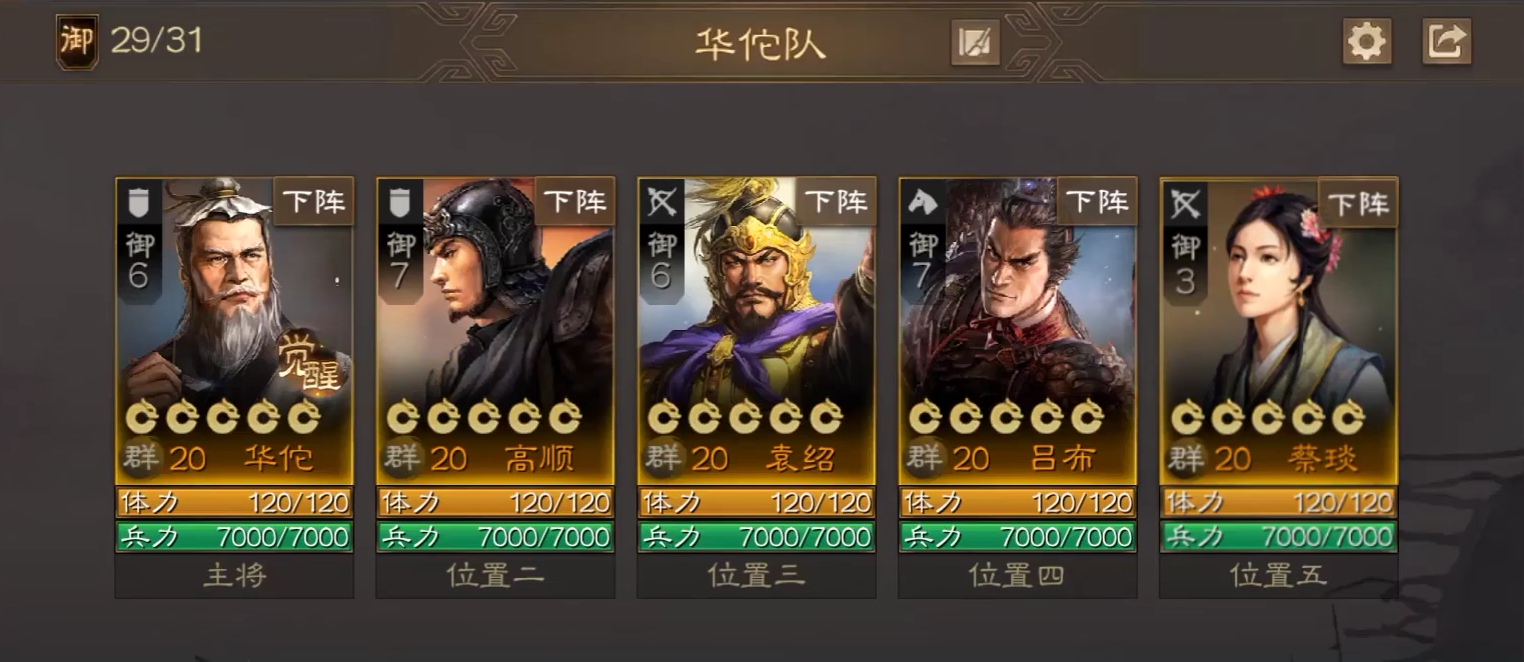This screenshot has width=1524, height=662.
Task: Click the bow troop icon on 袁绍
Action: (x=661, y=203)
